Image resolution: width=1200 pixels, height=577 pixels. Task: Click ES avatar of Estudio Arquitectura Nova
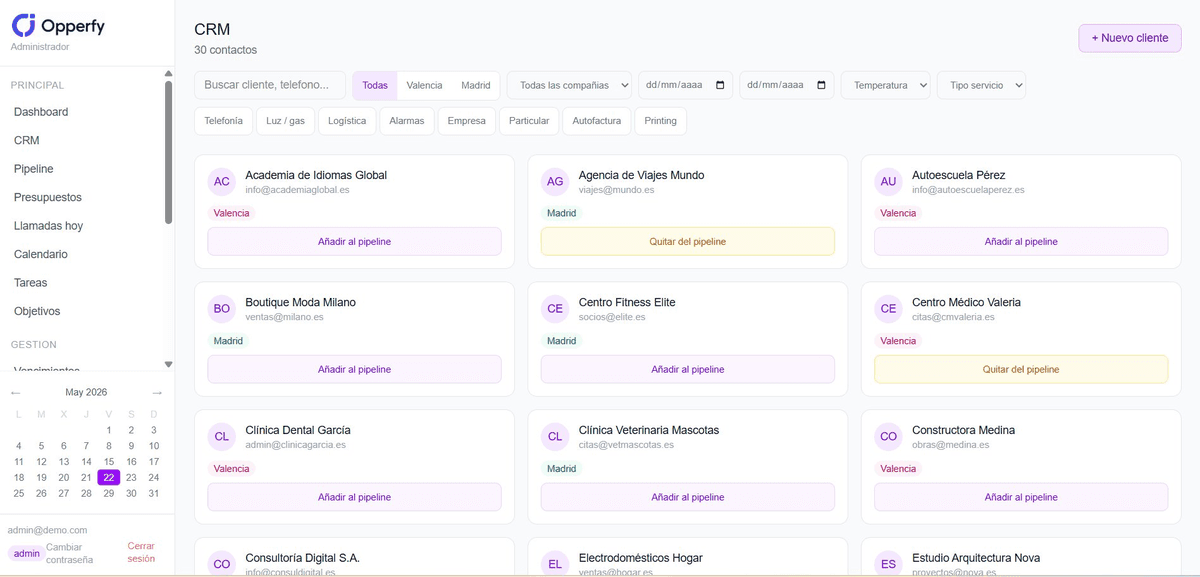[888, 564]
